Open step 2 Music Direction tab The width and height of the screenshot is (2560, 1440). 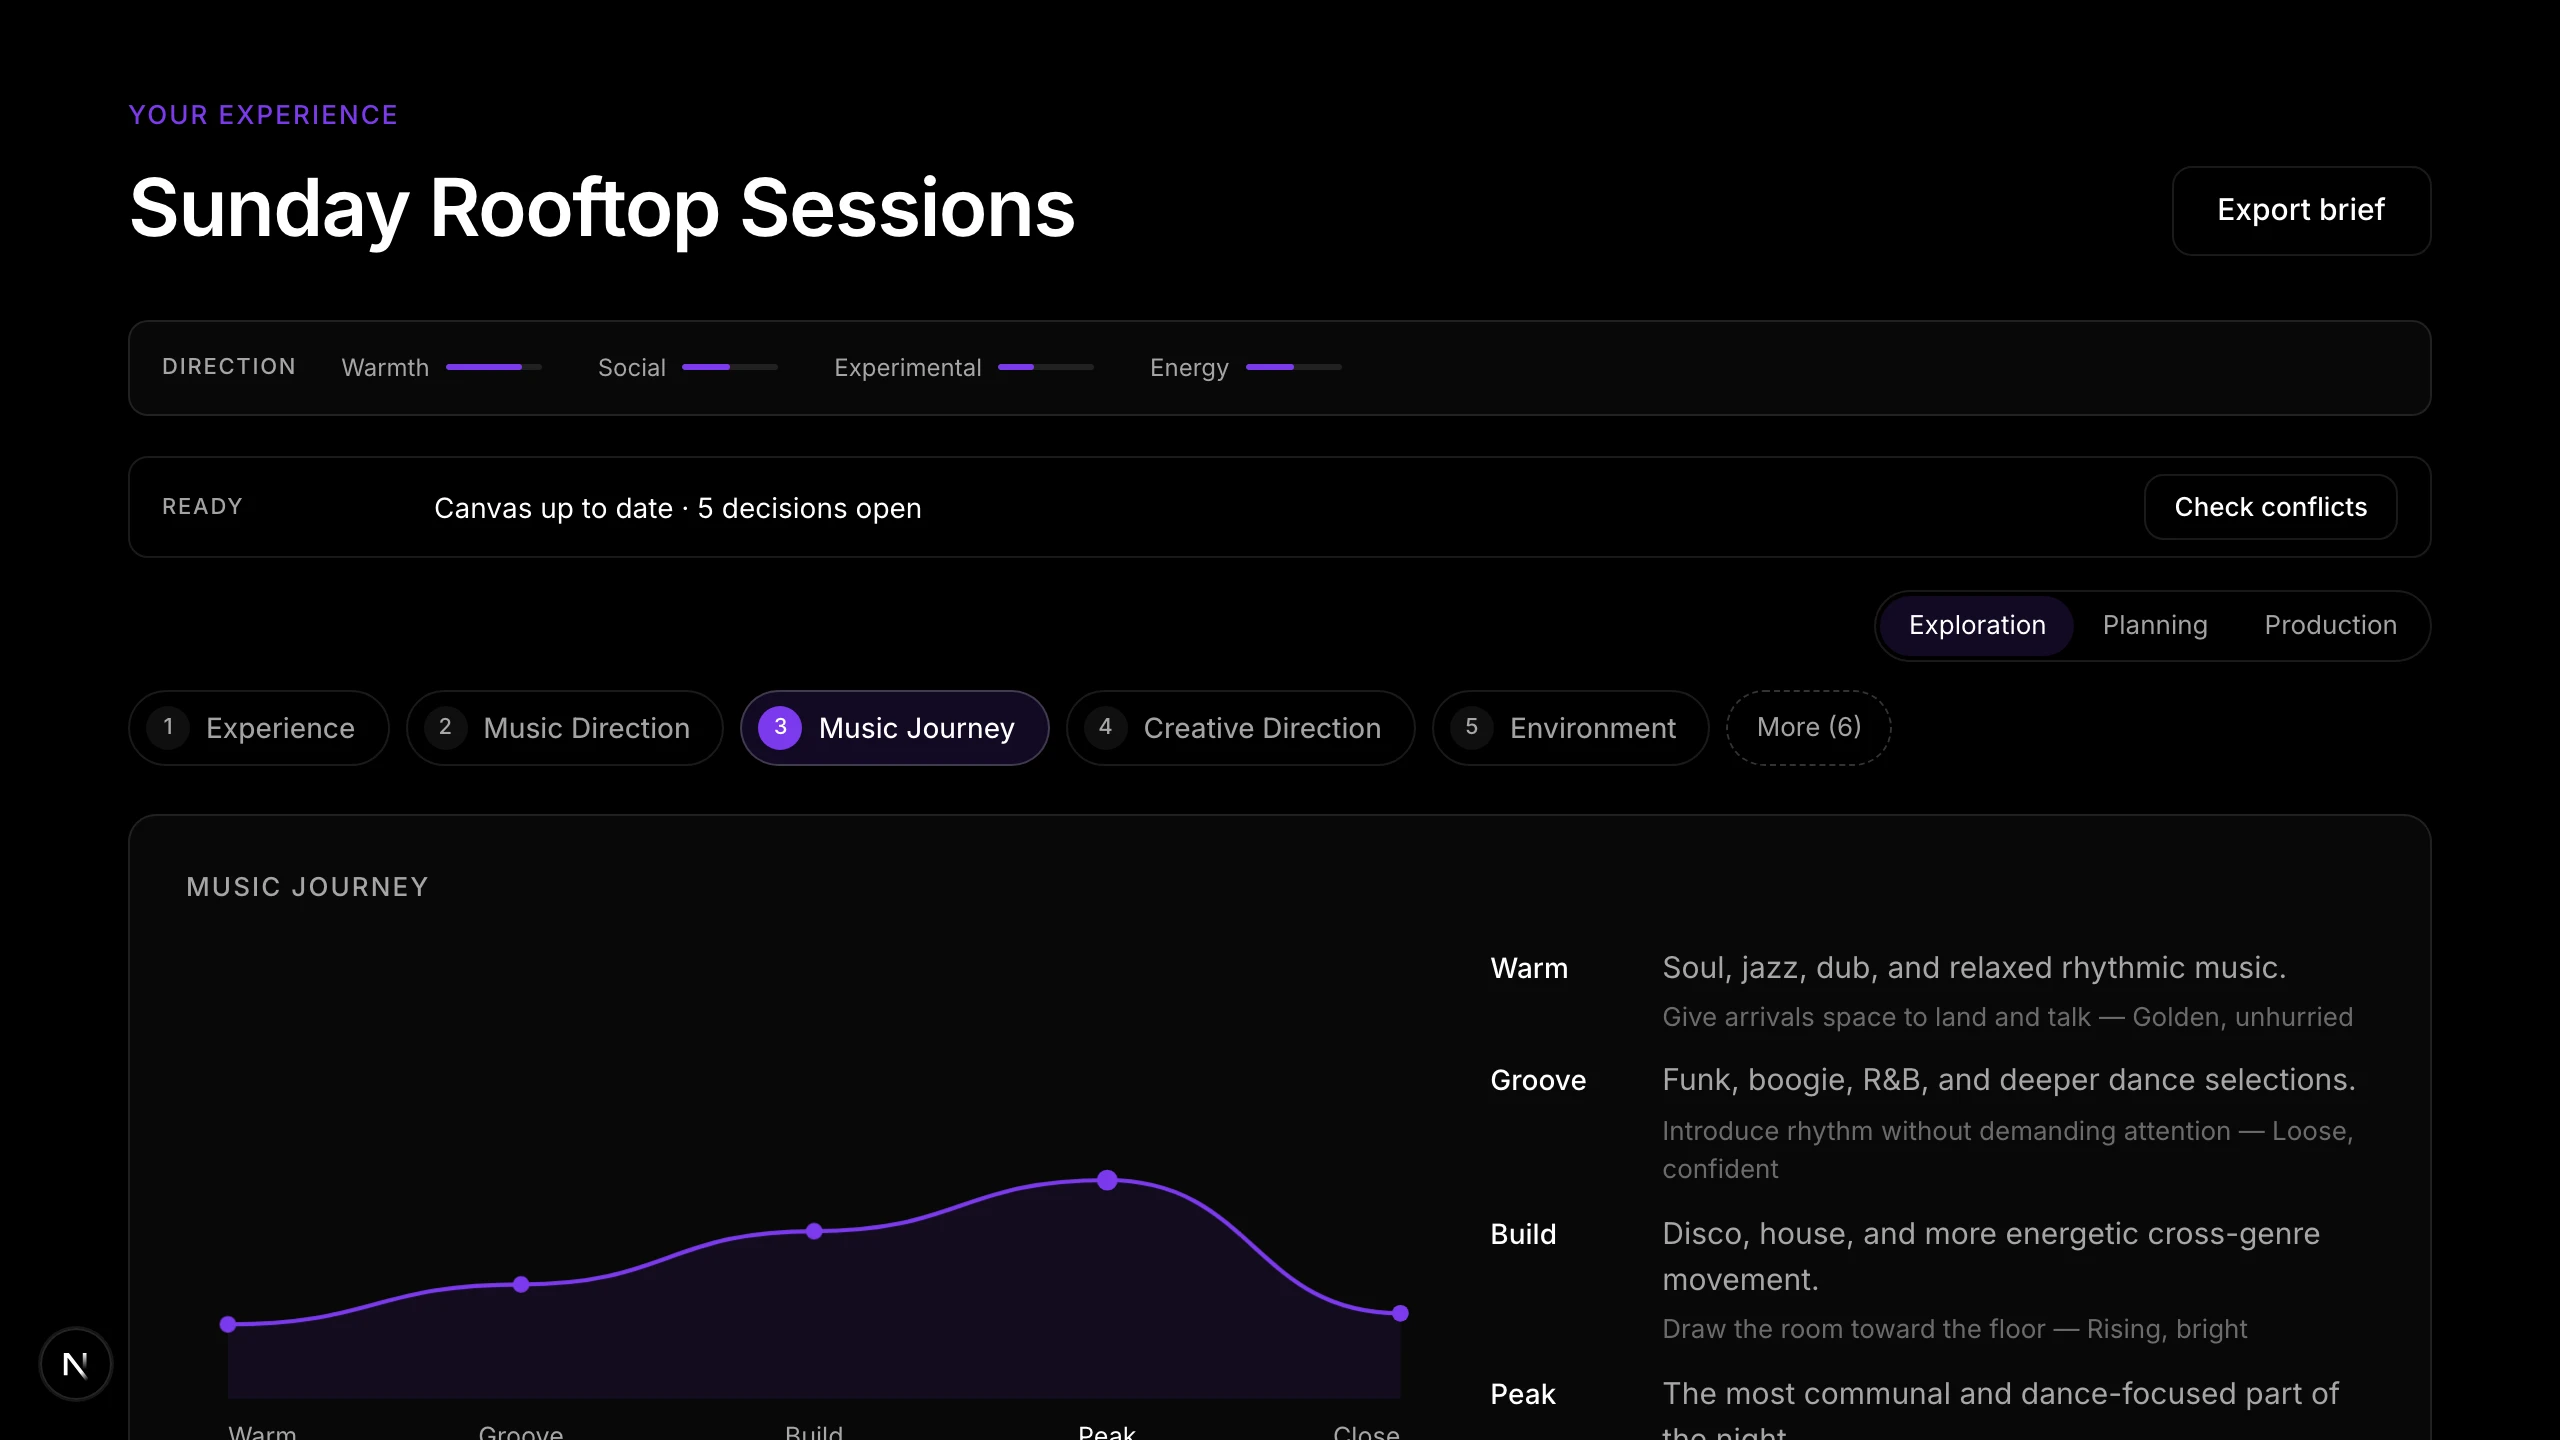(564, 728)
